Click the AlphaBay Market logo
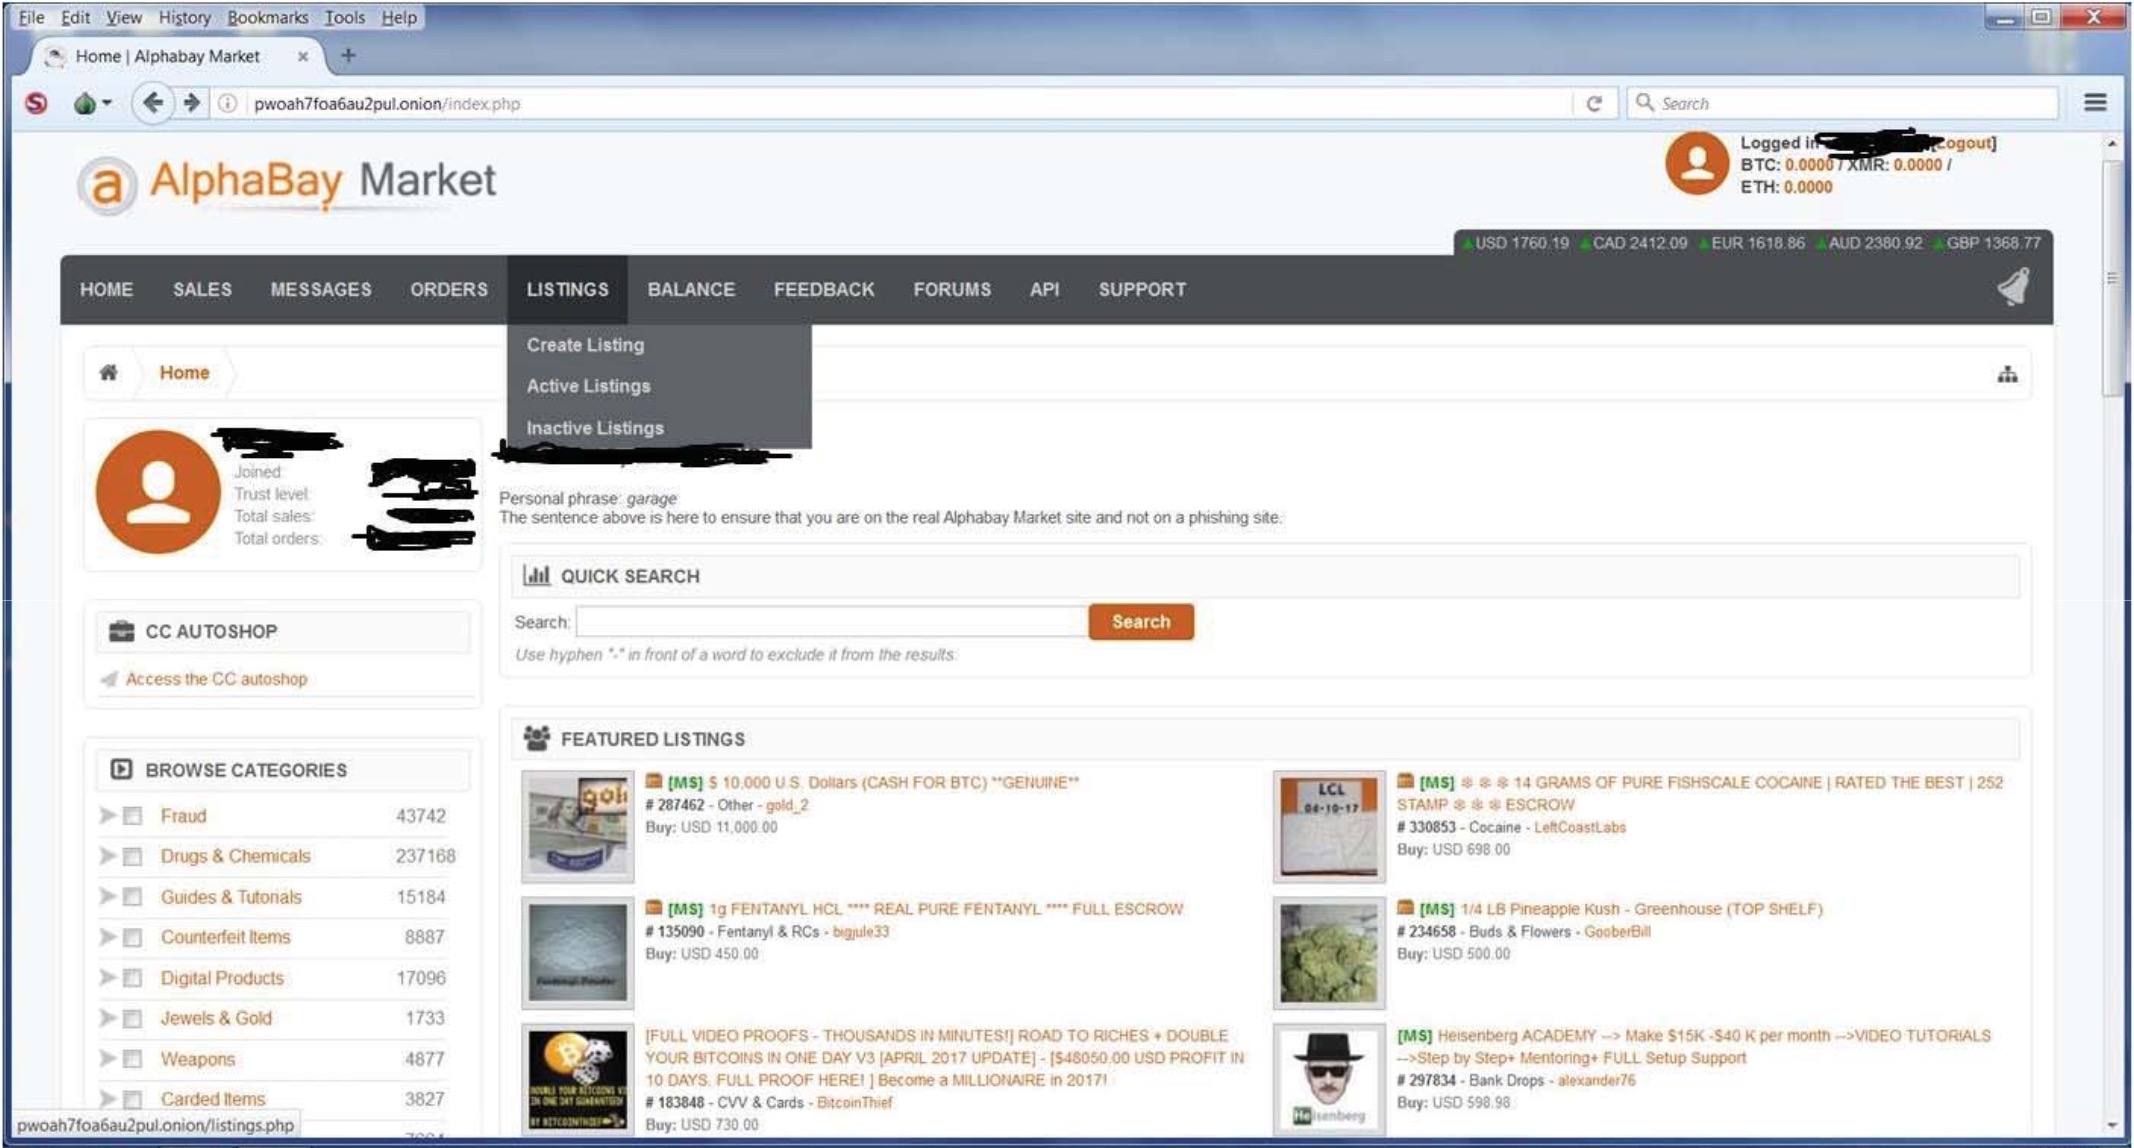 pyautogui.click(x=287, y=184)
